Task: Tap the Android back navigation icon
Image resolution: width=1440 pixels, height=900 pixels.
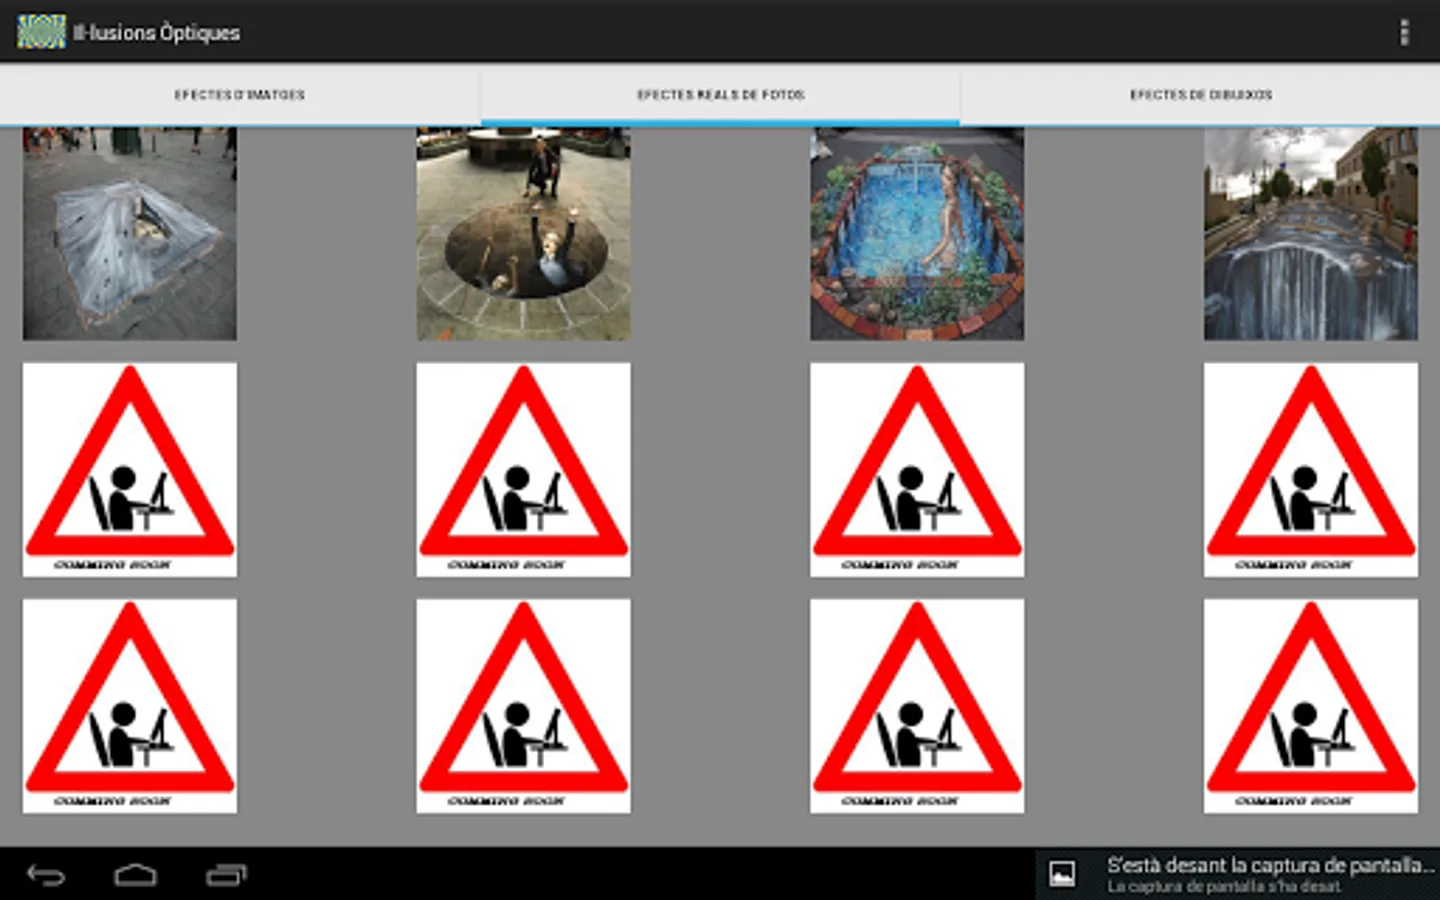Action: click(x=46, y=876)
